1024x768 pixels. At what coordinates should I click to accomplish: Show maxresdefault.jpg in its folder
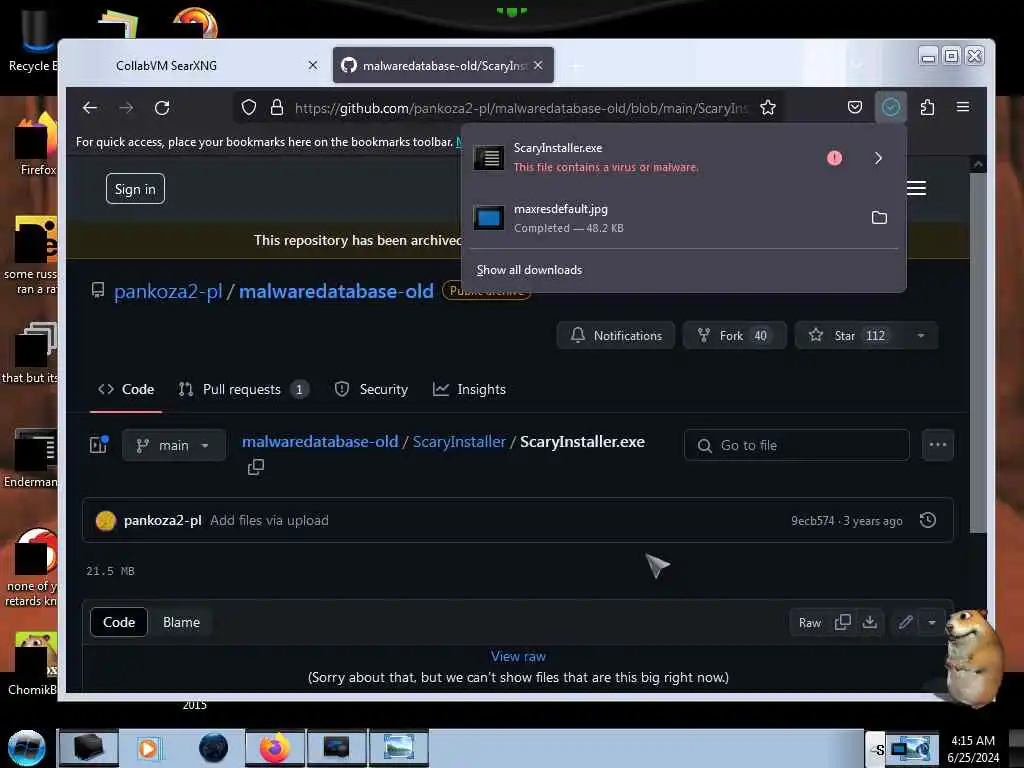pos(879,217)
